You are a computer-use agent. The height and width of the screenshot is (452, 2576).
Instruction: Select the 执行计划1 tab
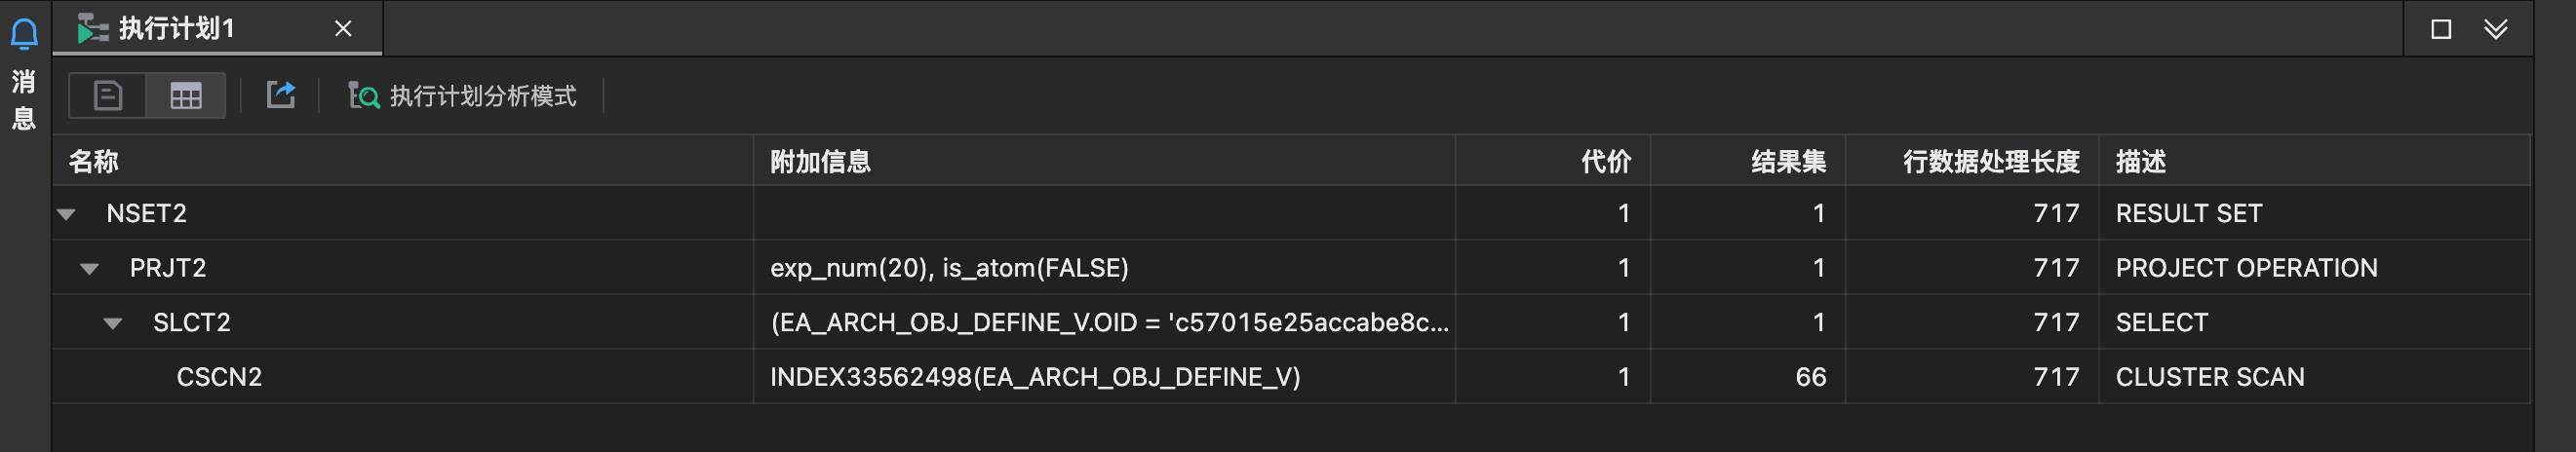[x=176, y=29]
